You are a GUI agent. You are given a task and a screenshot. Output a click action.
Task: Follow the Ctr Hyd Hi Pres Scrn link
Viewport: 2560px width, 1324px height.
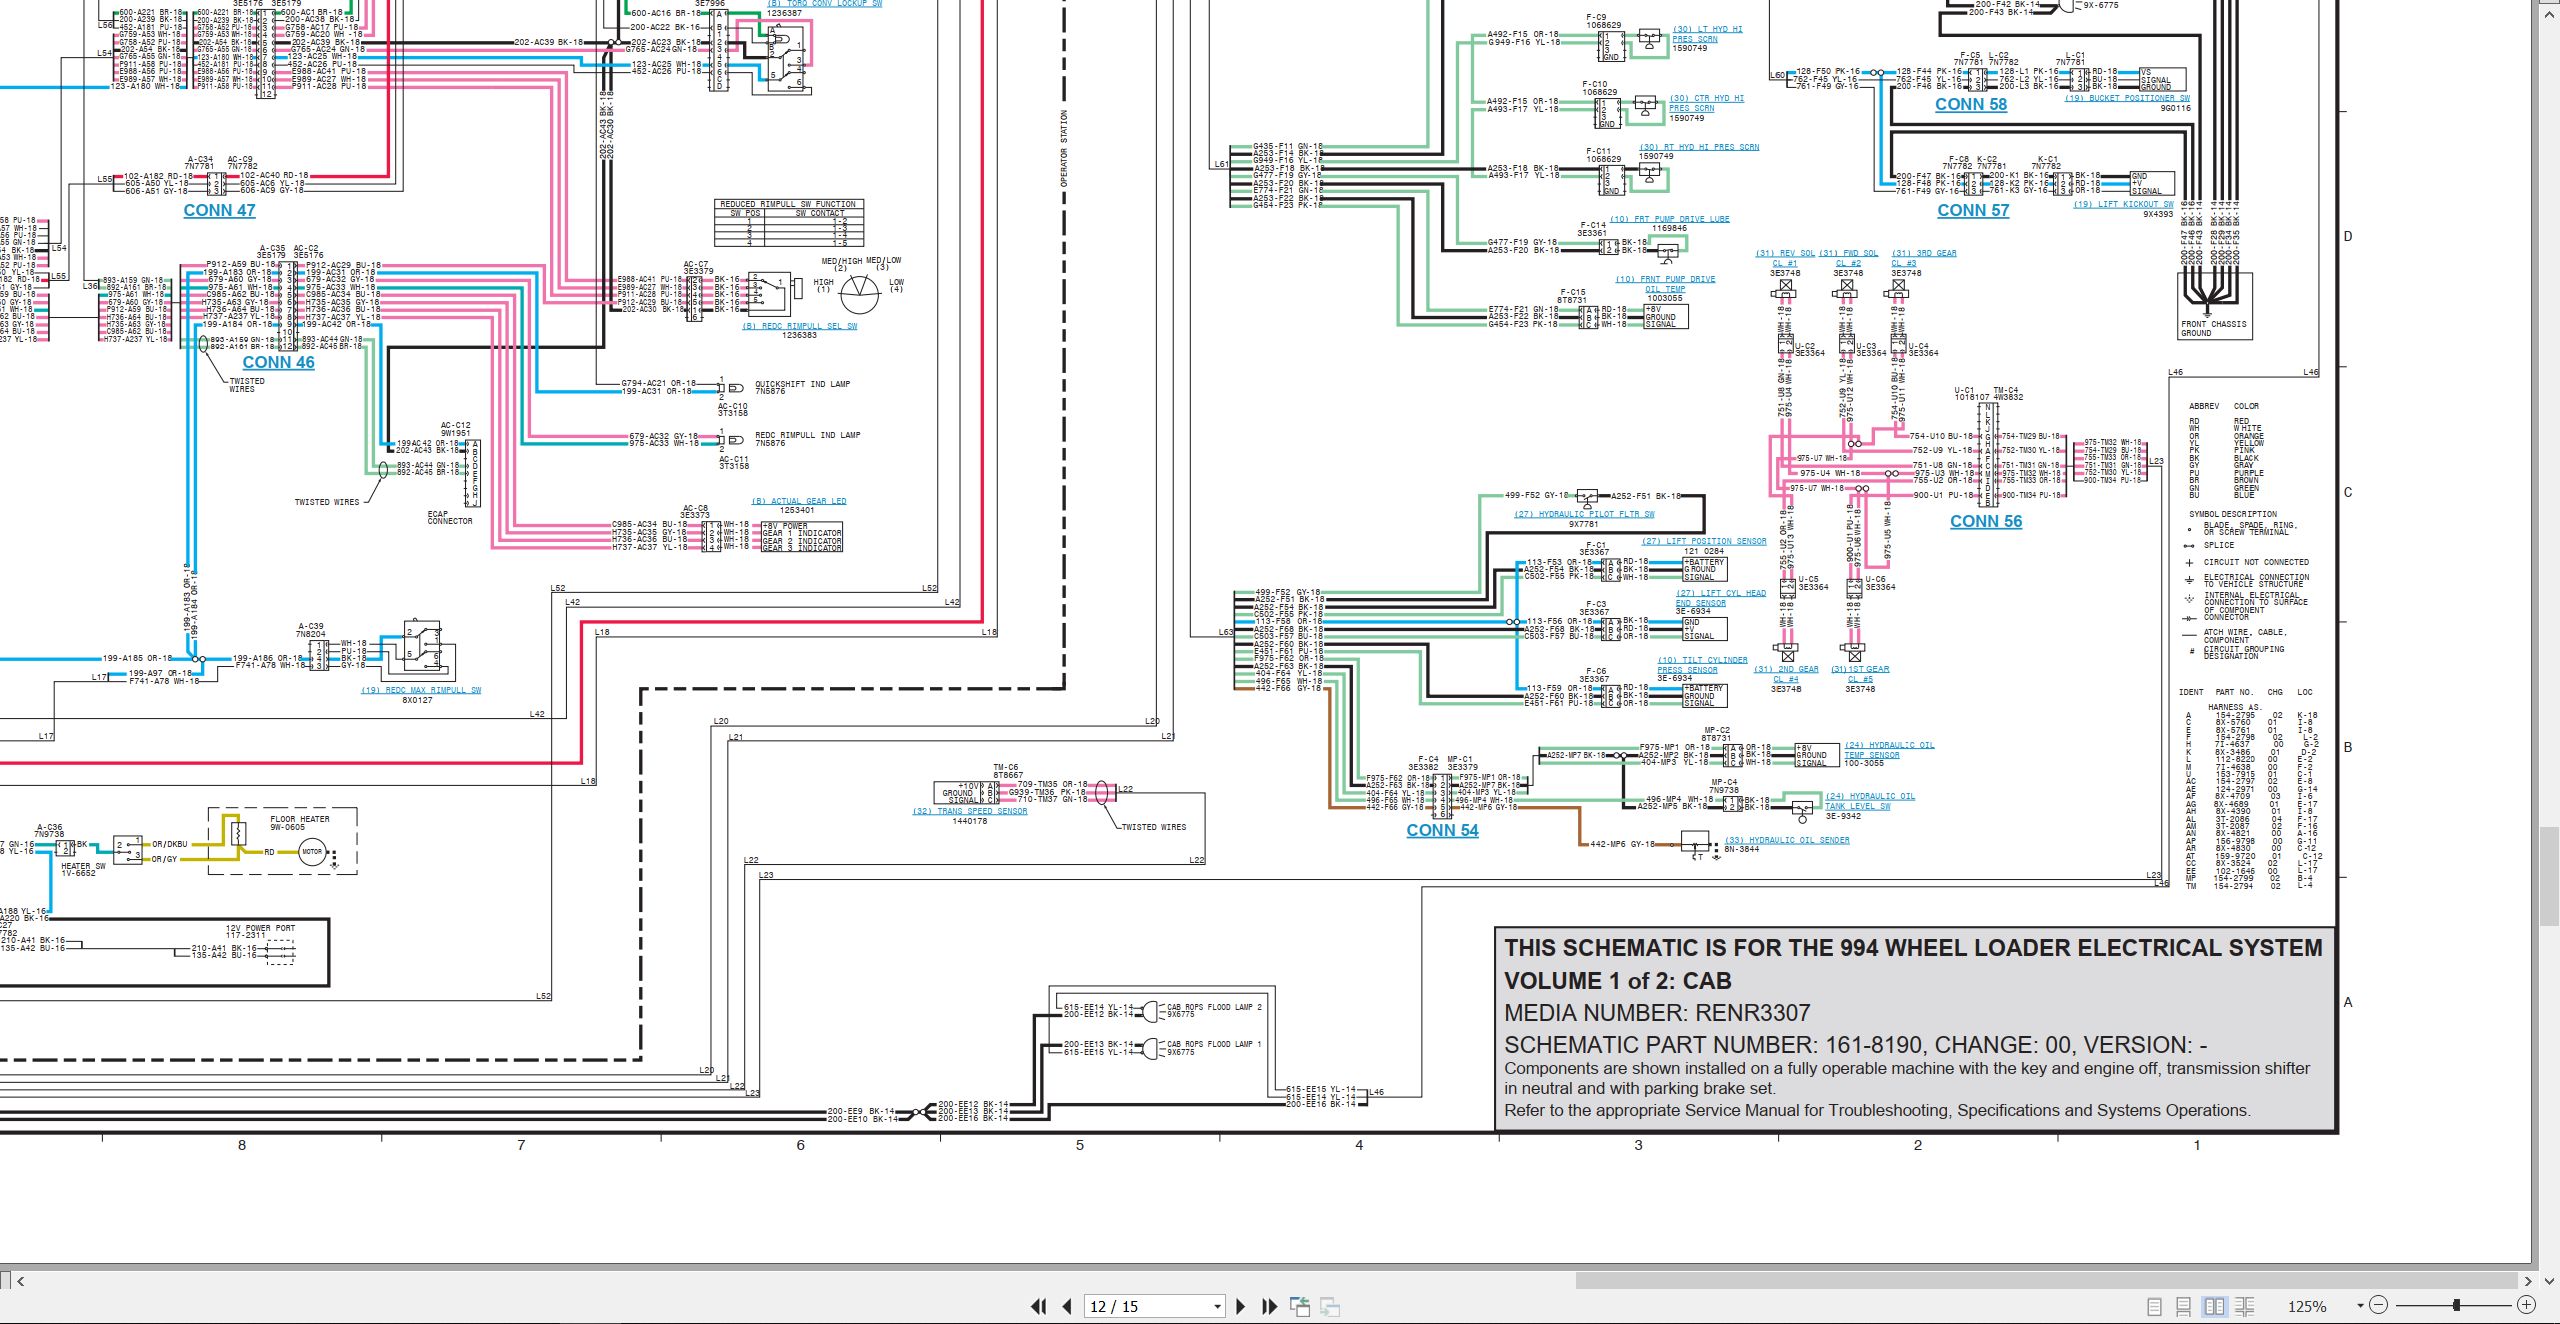pos(1706,103)
